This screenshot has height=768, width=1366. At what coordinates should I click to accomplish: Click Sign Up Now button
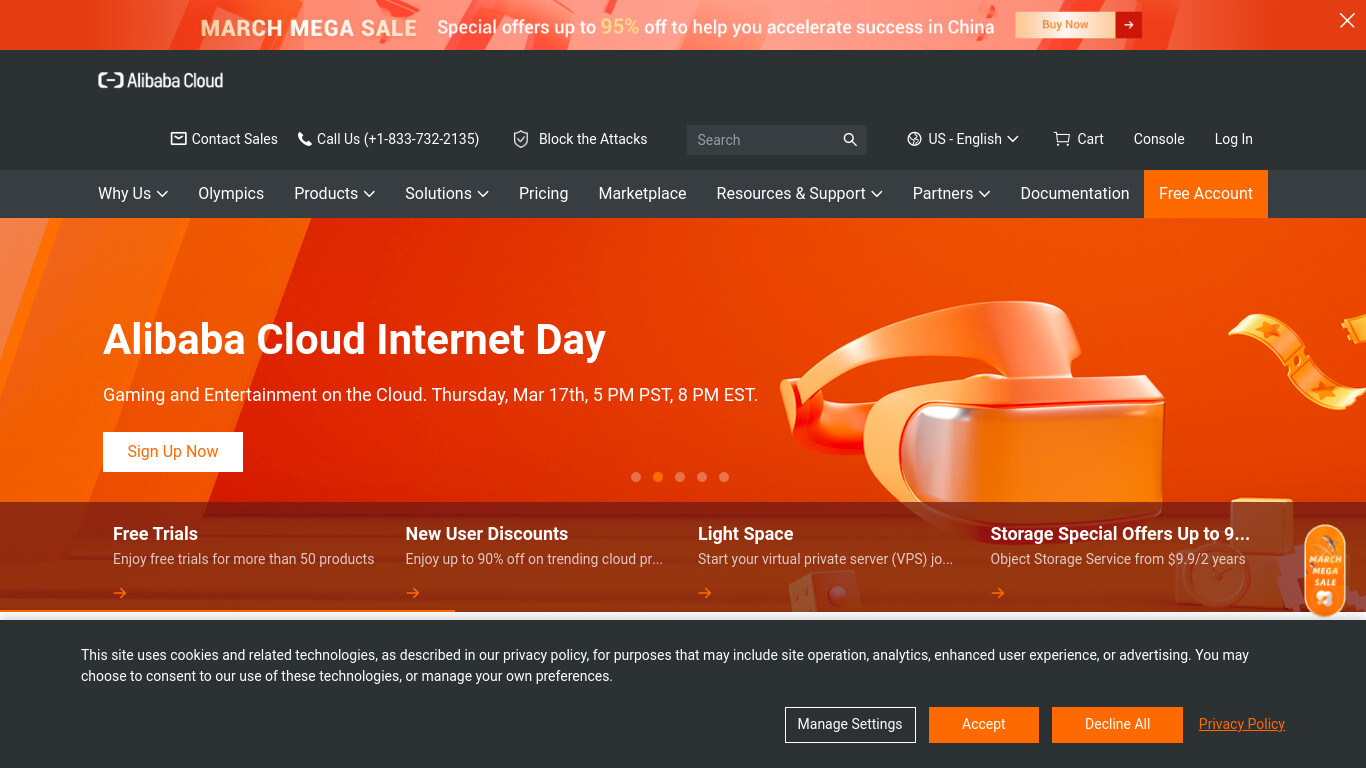(173, 452)
